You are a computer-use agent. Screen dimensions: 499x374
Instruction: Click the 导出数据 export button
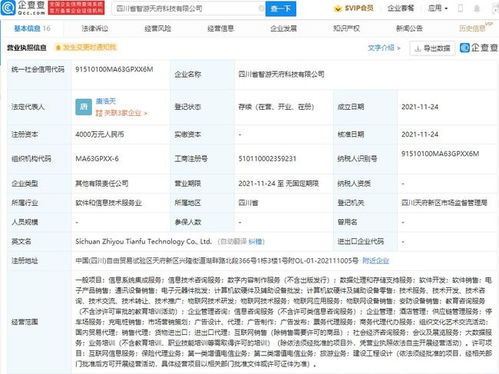tap(432, 48)
